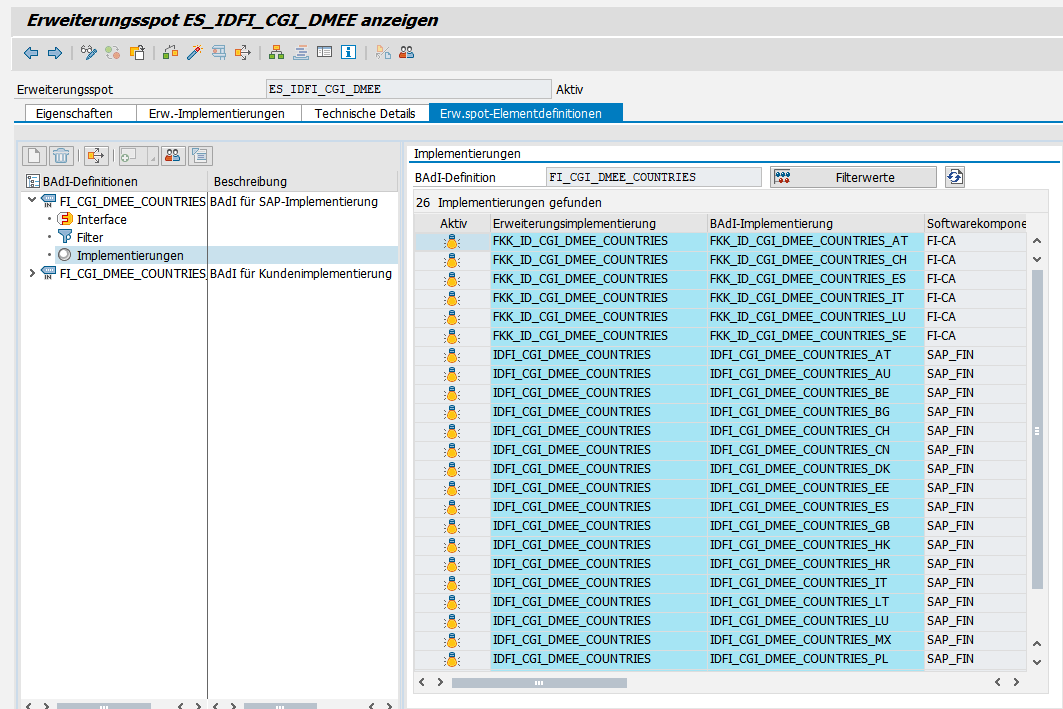The width and height of the screenshot is (1063, 709).
Task: Click the create new page icon in left panel
Action: [x=35, y=155]
